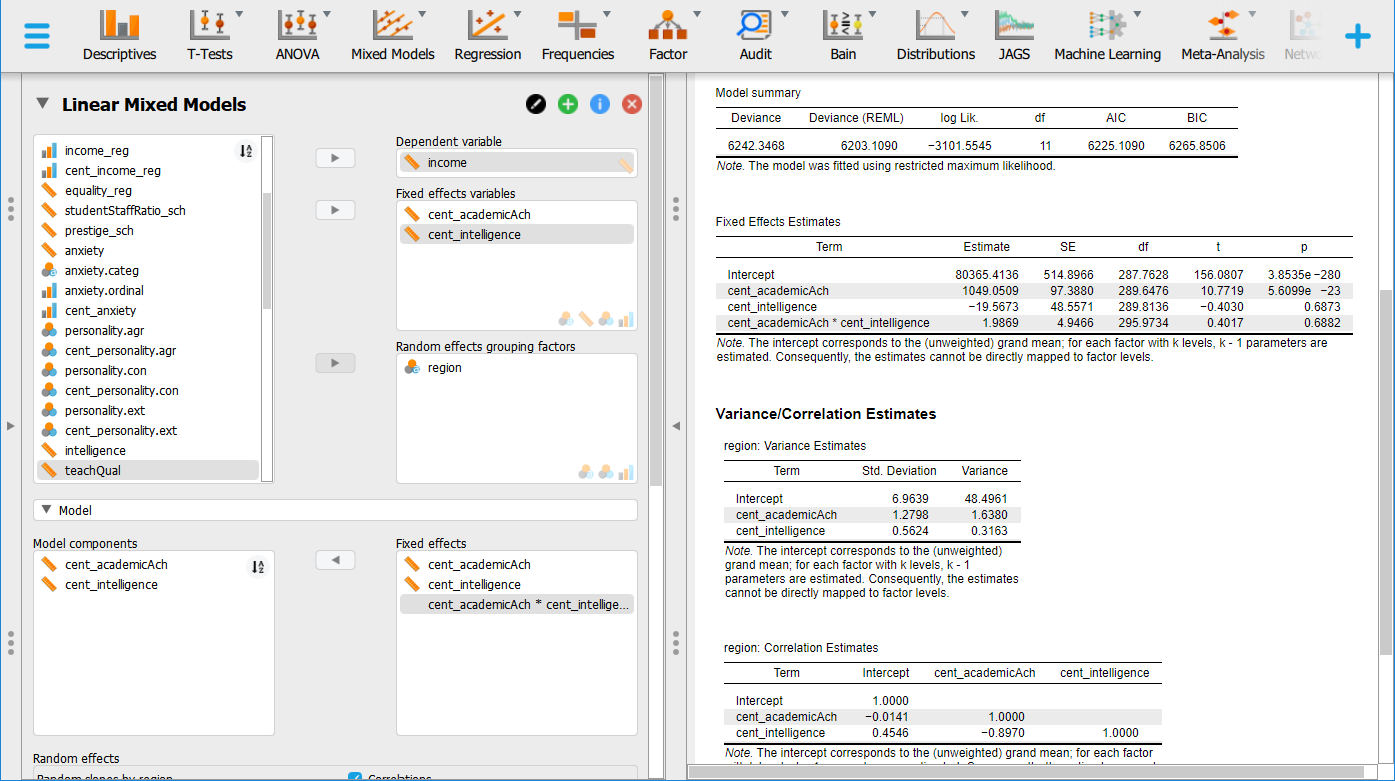The width and height of the screenshot is (1395, 781).
Task: Collapse the Model section
Action: (x=48, y=510)
